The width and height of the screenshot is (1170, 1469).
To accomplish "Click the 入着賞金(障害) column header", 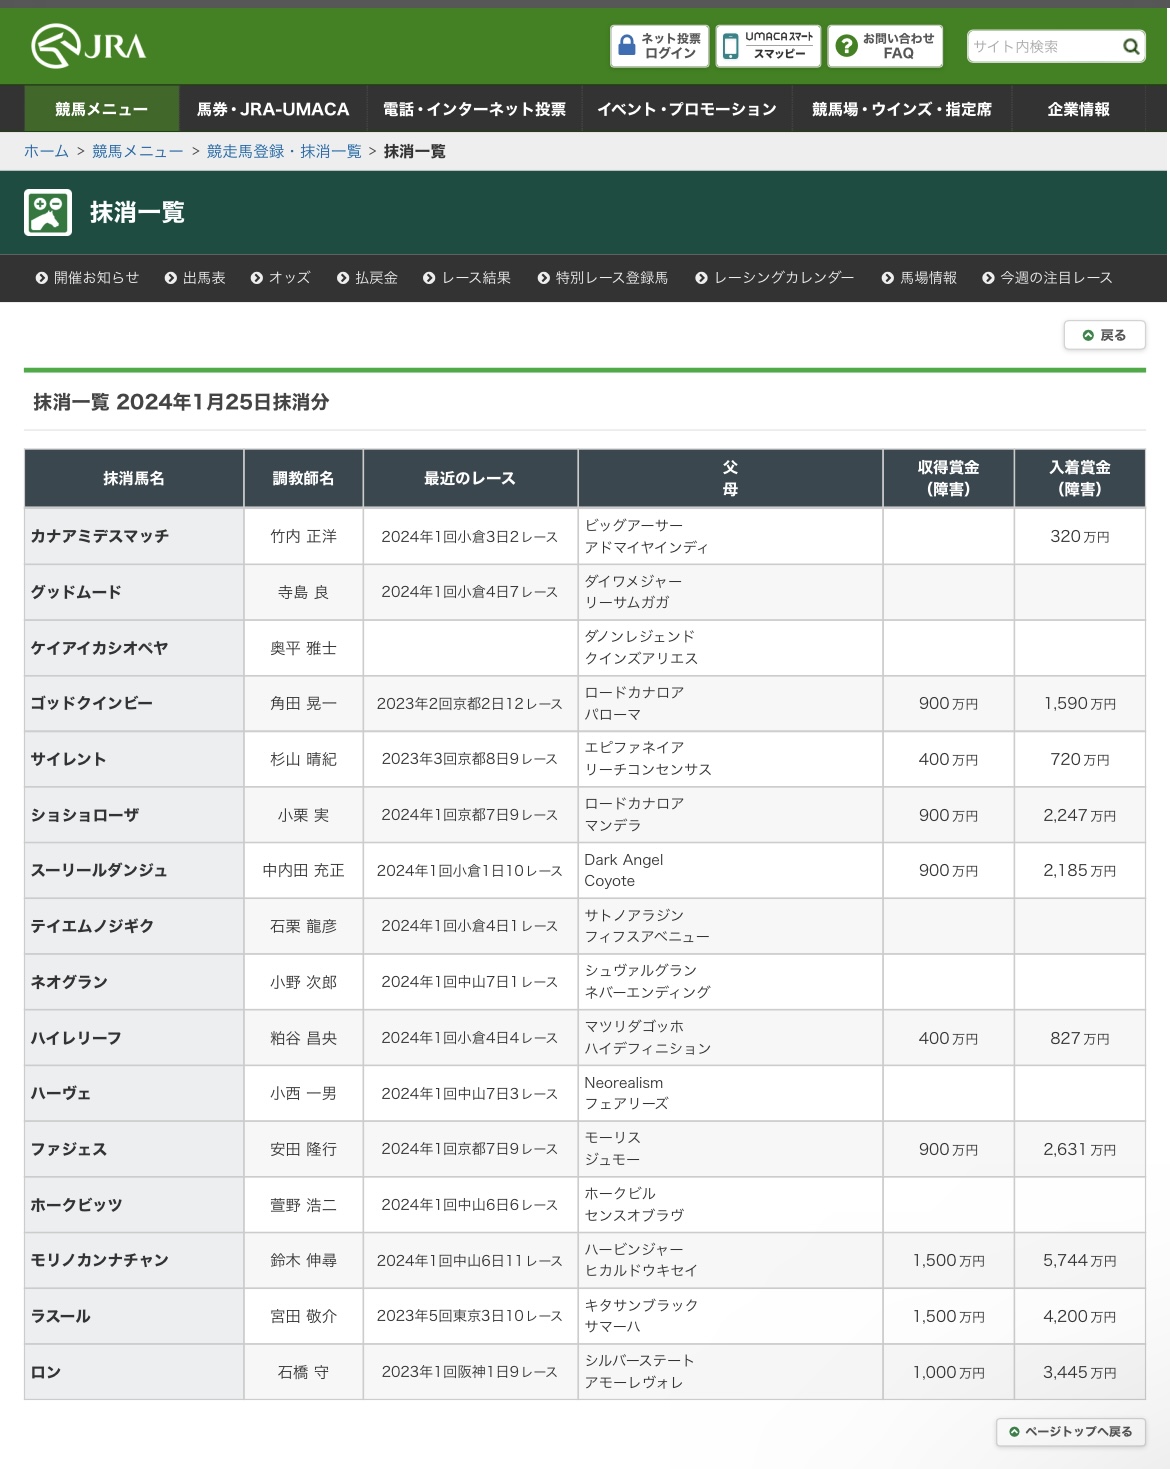I will [1080, 478].
